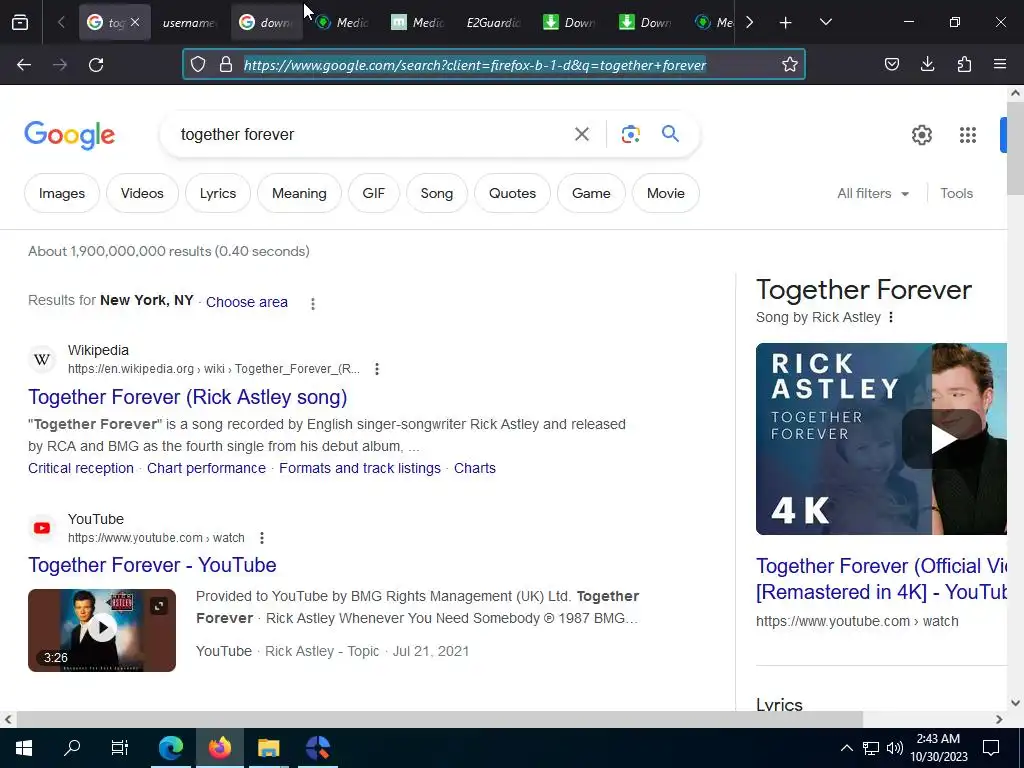Switch to the first 'Media' tab with green icon
Viewport: 1024px width, 768px height.
point(342,23)
